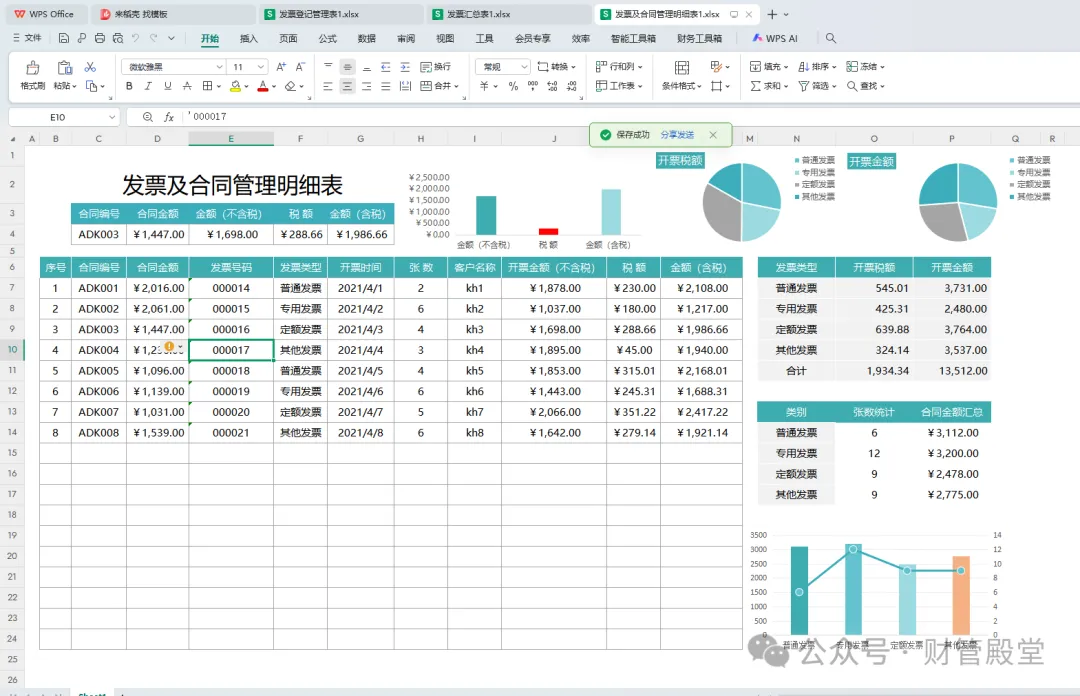The width and height of the screenshot is (1080, 696).
Task: Click the Wrap Text (换行) button
Action: click(x=435, y=67)
